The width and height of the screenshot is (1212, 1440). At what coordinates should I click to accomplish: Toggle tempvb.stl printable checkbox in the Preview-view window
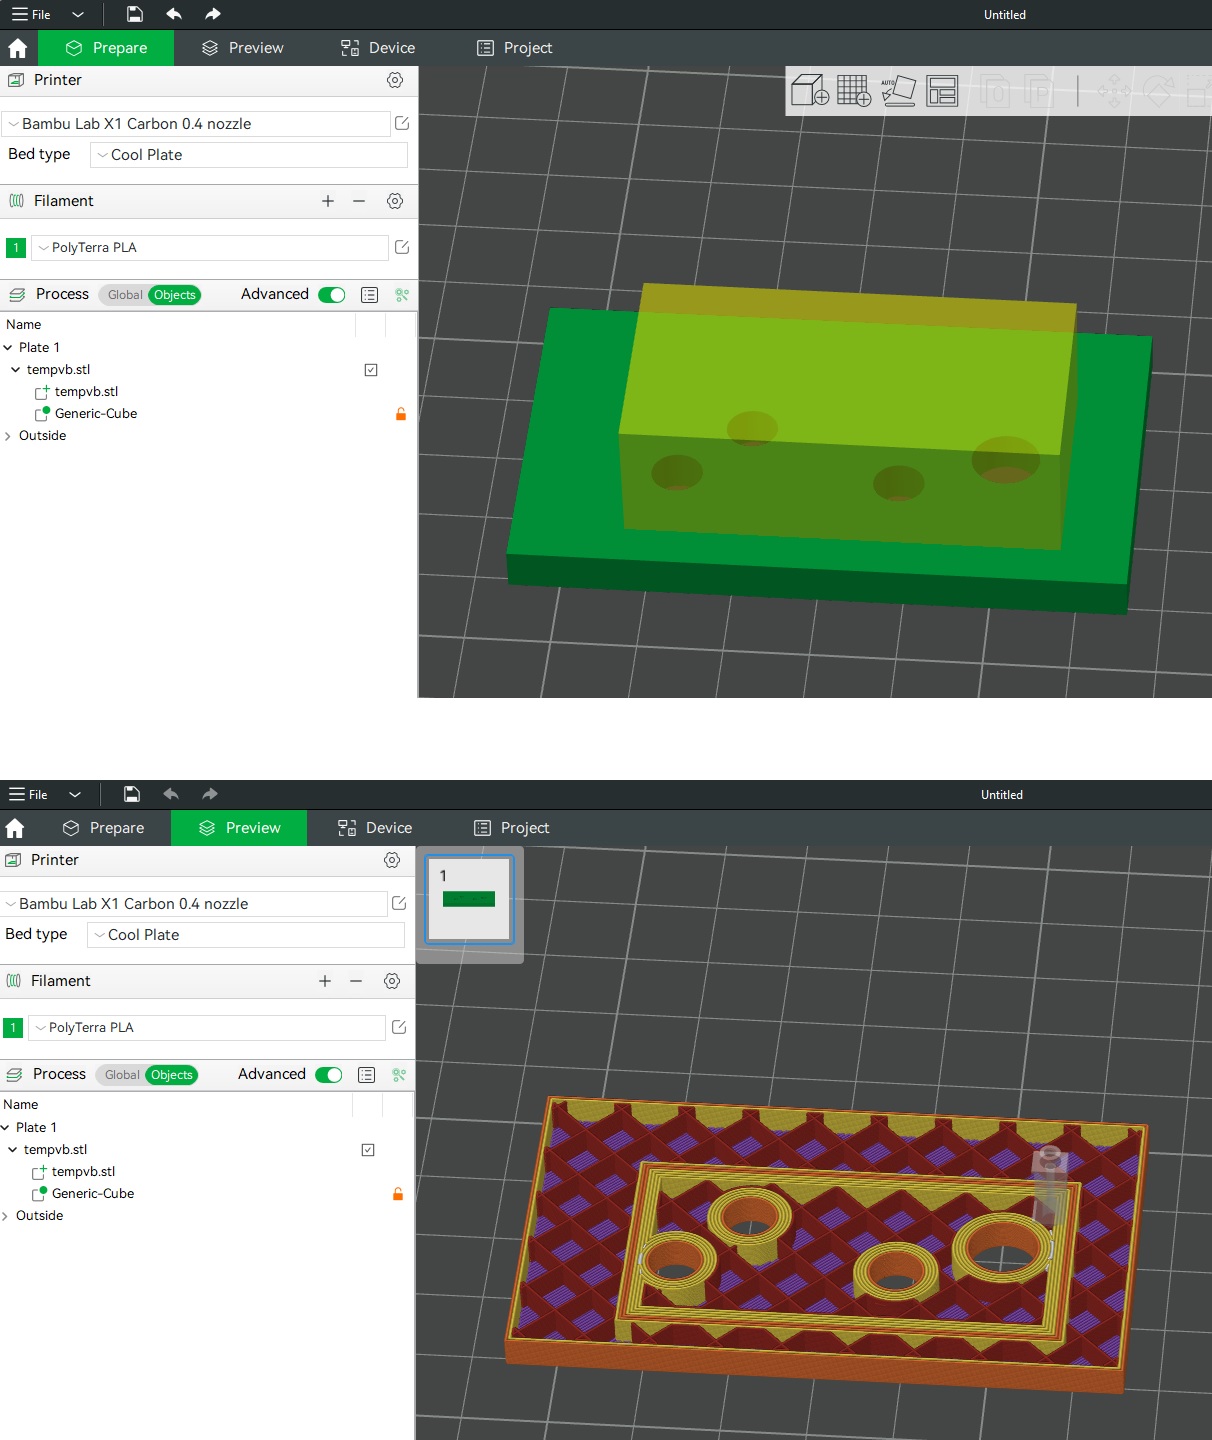tap(368, 1150)
